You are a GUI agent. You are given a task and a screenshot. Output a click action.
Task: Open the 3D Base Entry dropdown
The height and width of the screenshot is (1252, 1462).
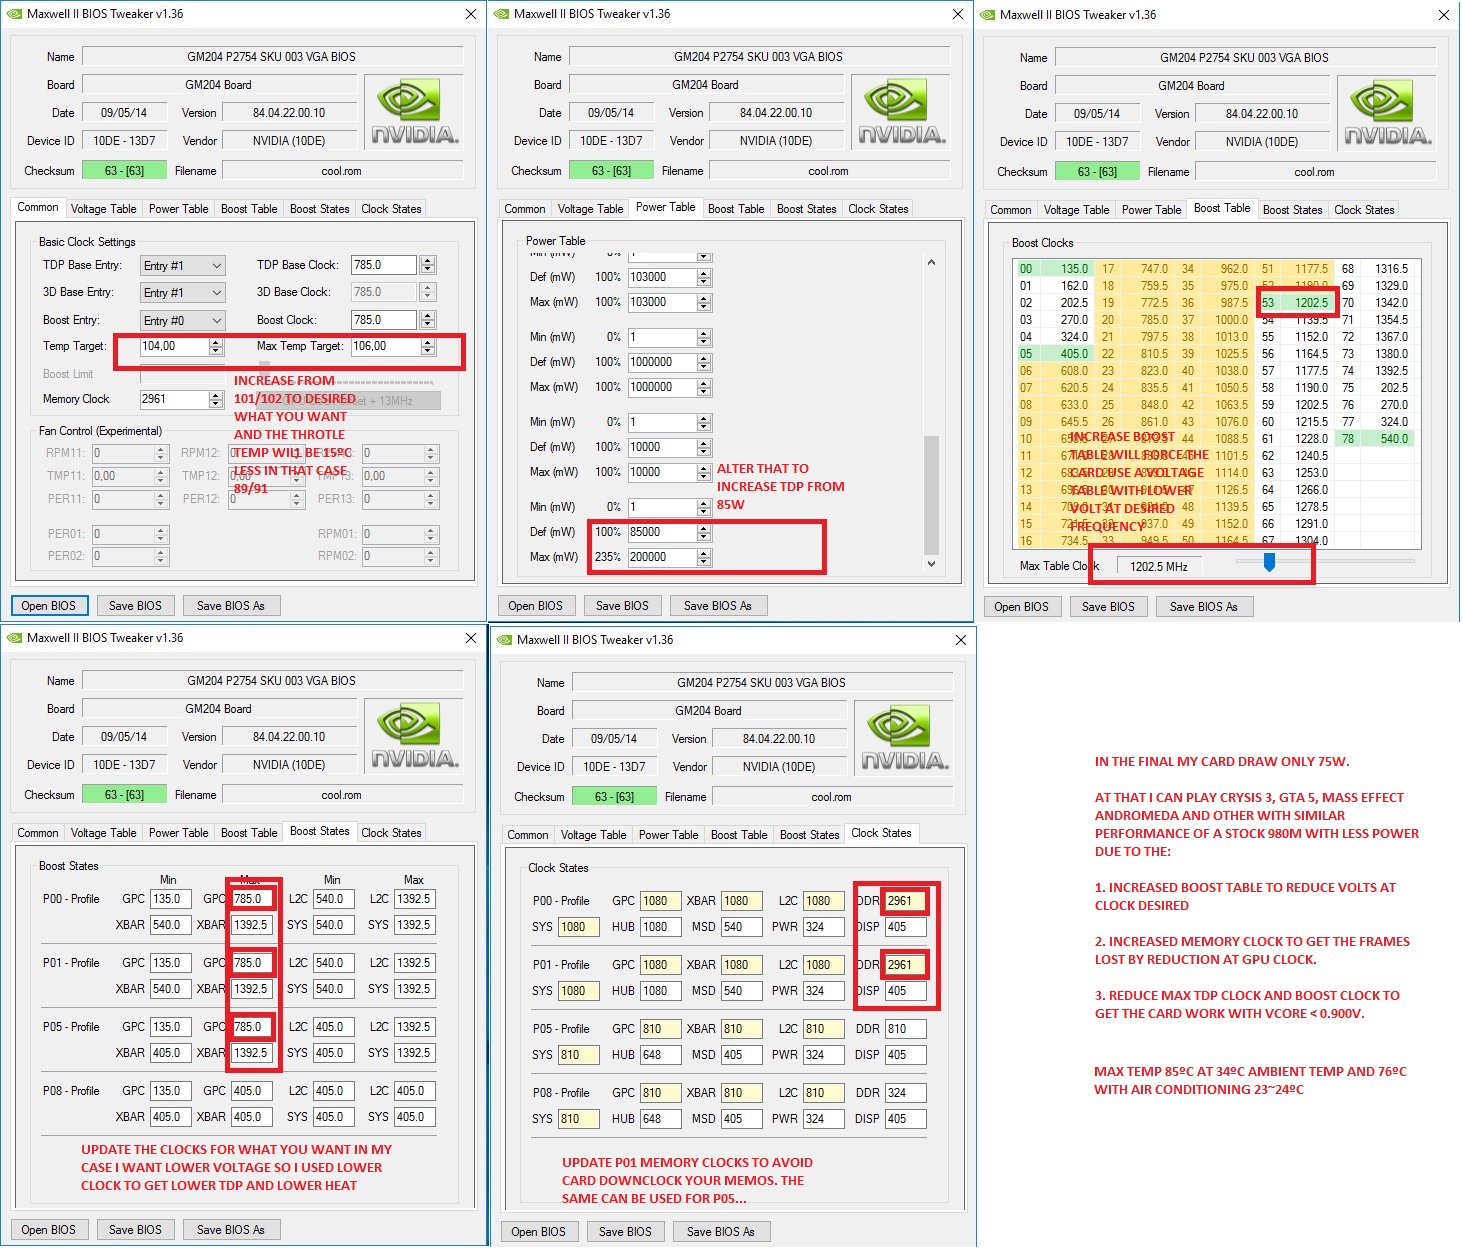pyautogui.click(x=182, y=292)
